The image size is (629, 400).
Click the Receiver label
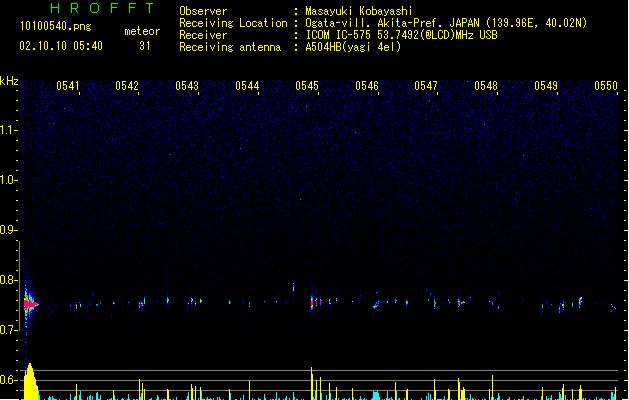(203, 35)
